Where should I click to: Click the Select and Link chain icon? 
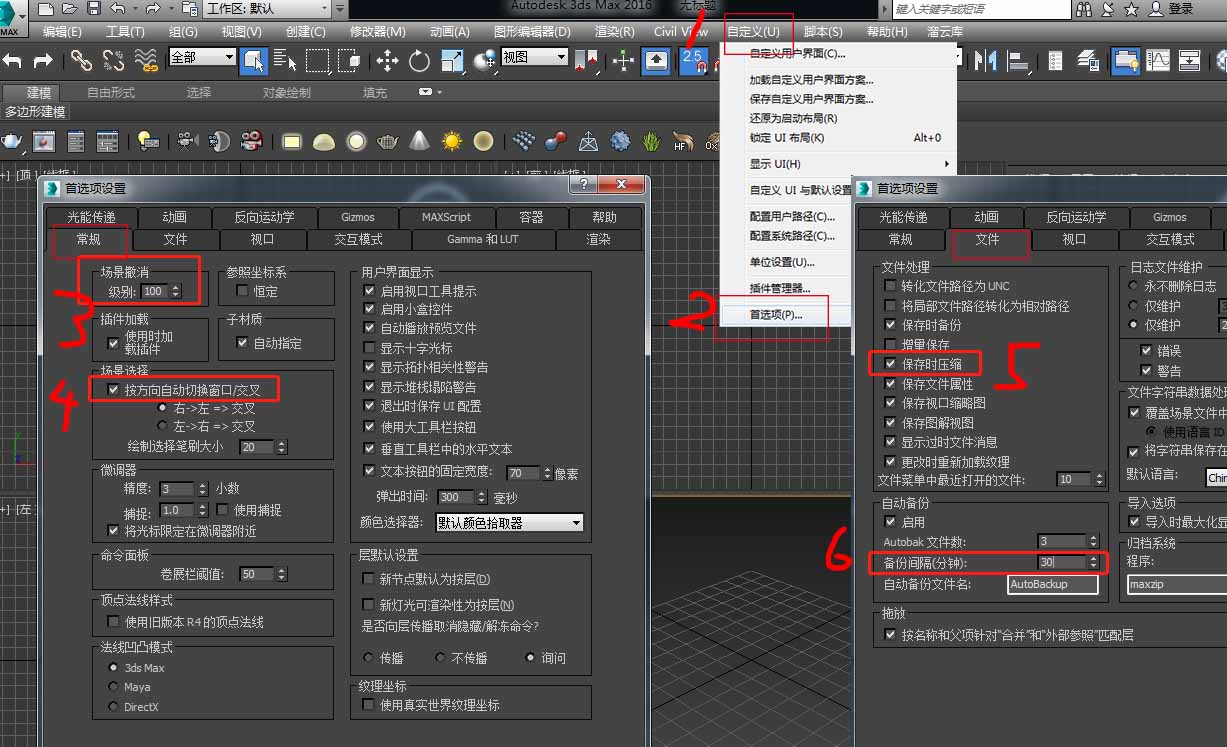point(81,61)
